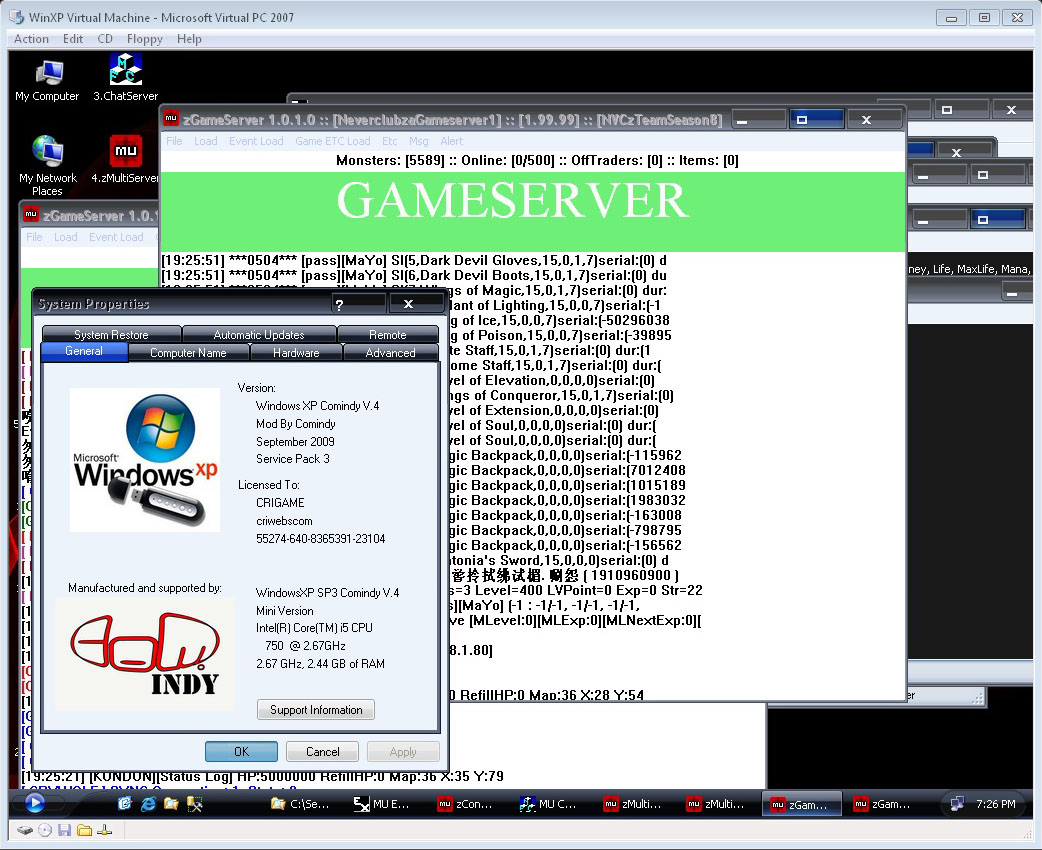Open the folder icon in quick launch

(171, 804)
